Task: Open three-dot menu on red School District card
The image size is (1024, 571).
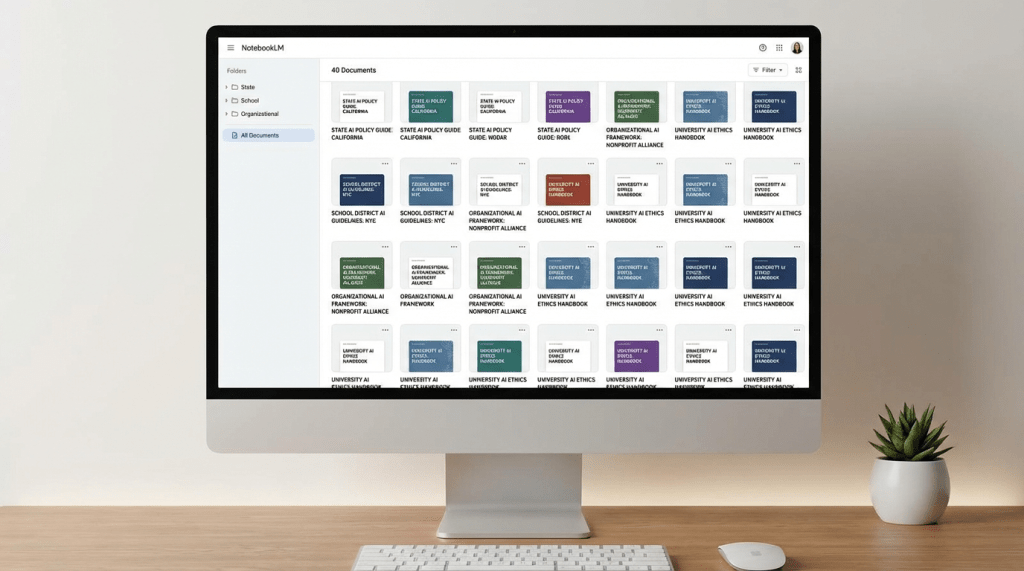Action: [x=590, y=163]
